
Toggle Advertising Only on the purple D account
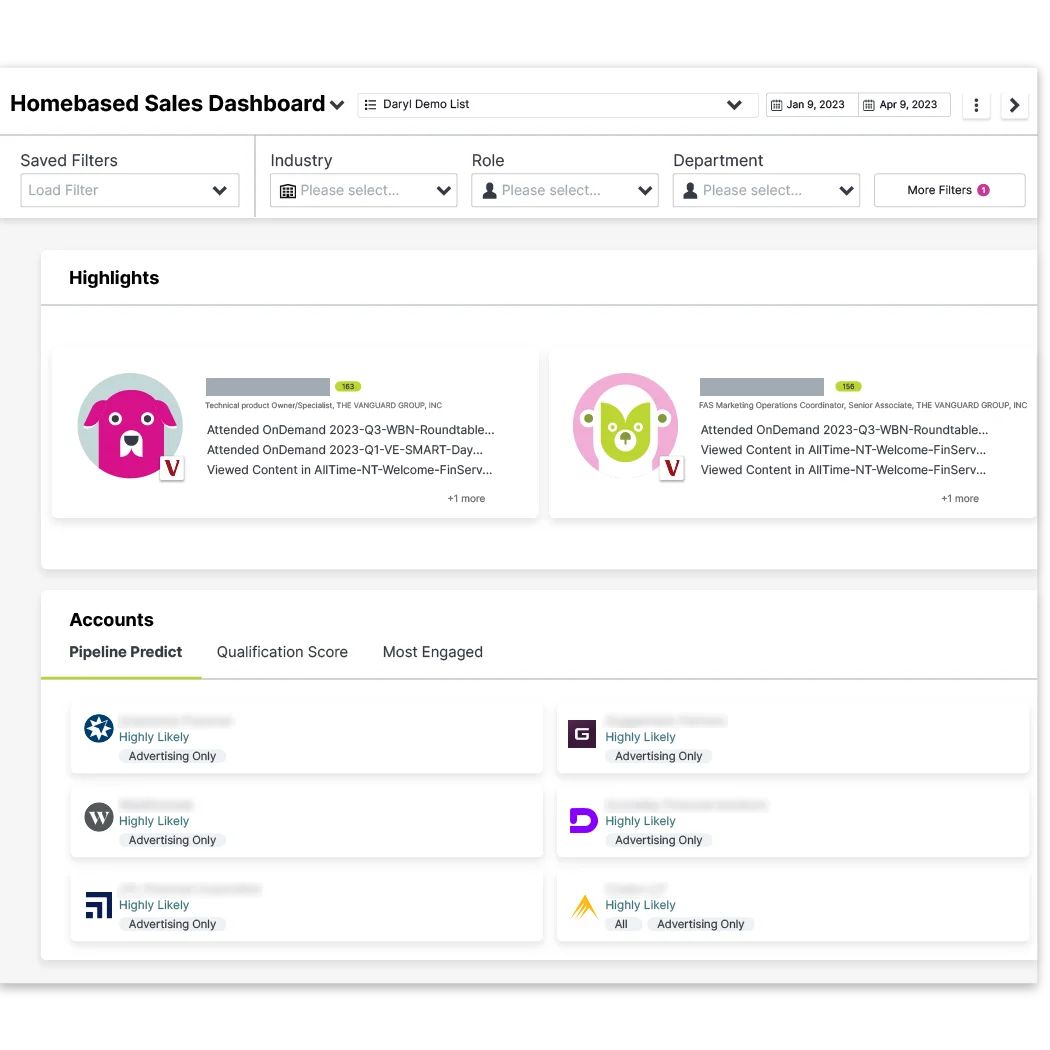pyautogui.click(x=658, y=840)
